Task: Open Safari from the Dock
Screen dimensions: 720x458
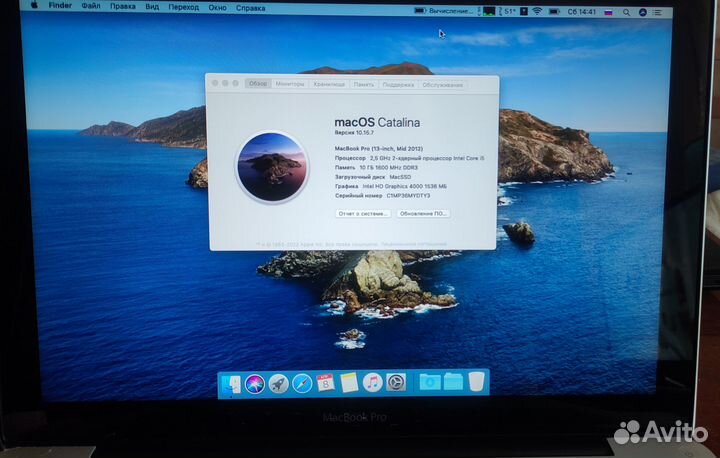Action: [302, 383]
